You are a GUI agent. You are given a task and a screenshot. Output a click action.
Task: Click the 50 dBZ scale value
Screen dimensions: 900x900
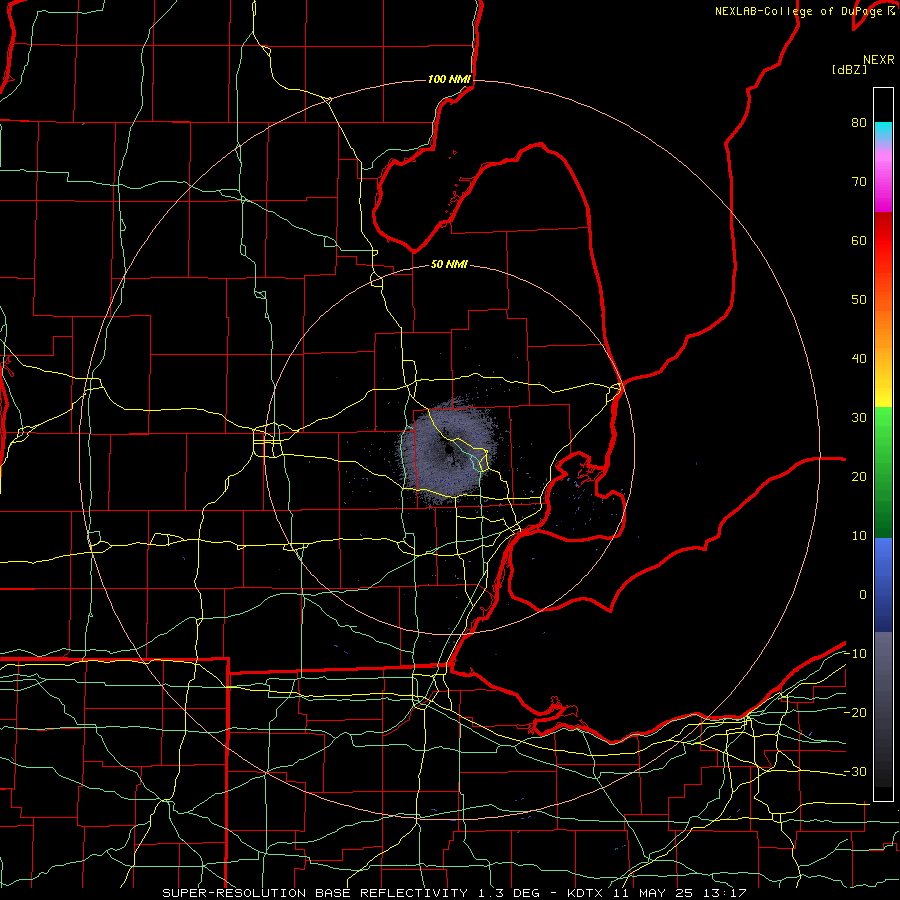(859, 300)
